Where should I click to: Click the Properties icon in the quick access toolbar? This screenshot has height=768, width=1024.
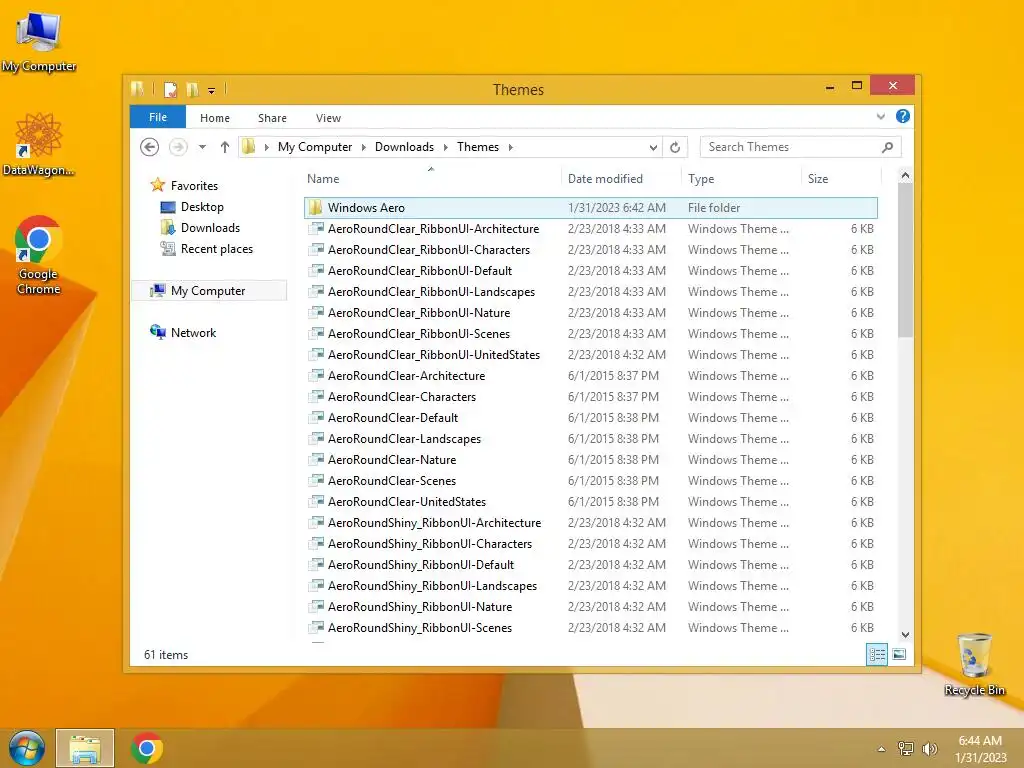click(170, 89)
